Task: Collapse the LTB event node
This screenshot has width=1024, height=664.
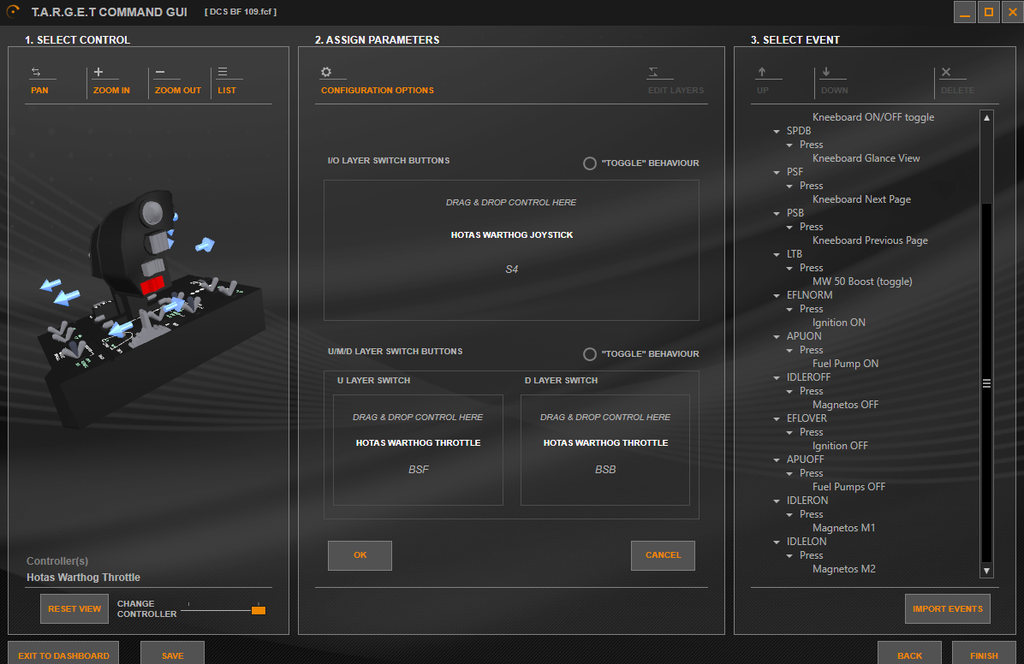Action: (777, 255)
